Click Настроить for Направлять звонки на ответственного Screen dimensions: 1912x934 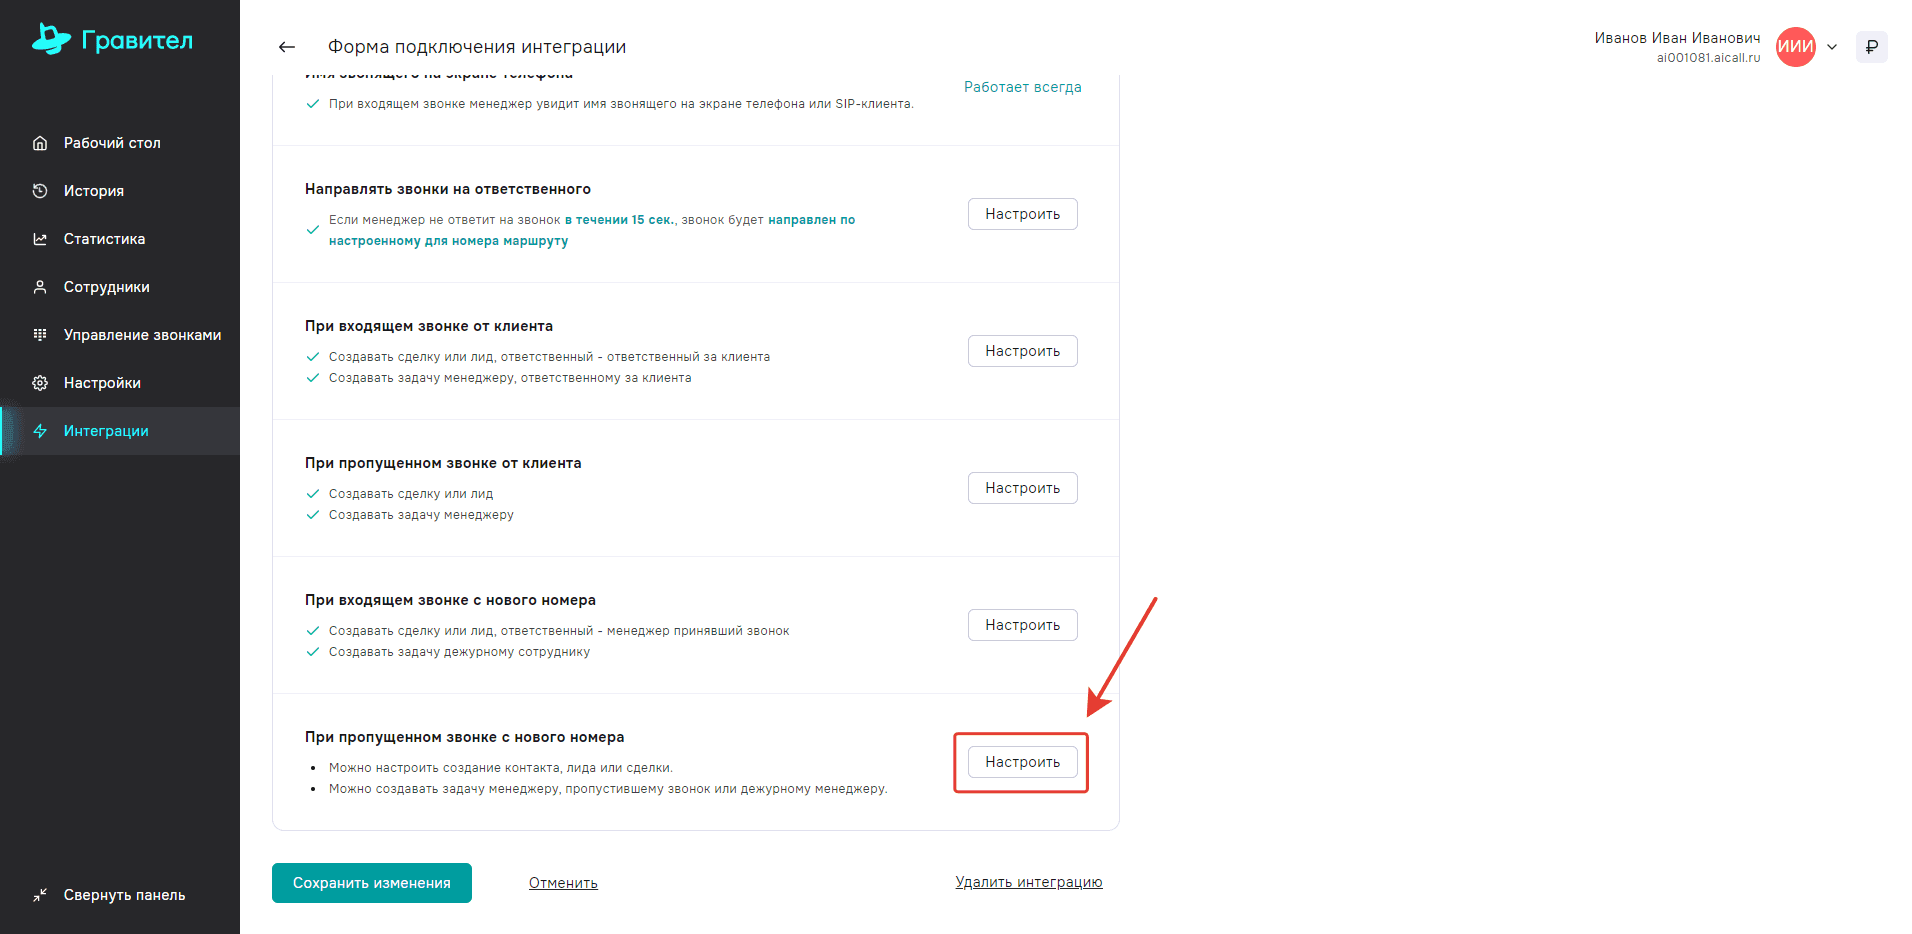pos(1022,214)
